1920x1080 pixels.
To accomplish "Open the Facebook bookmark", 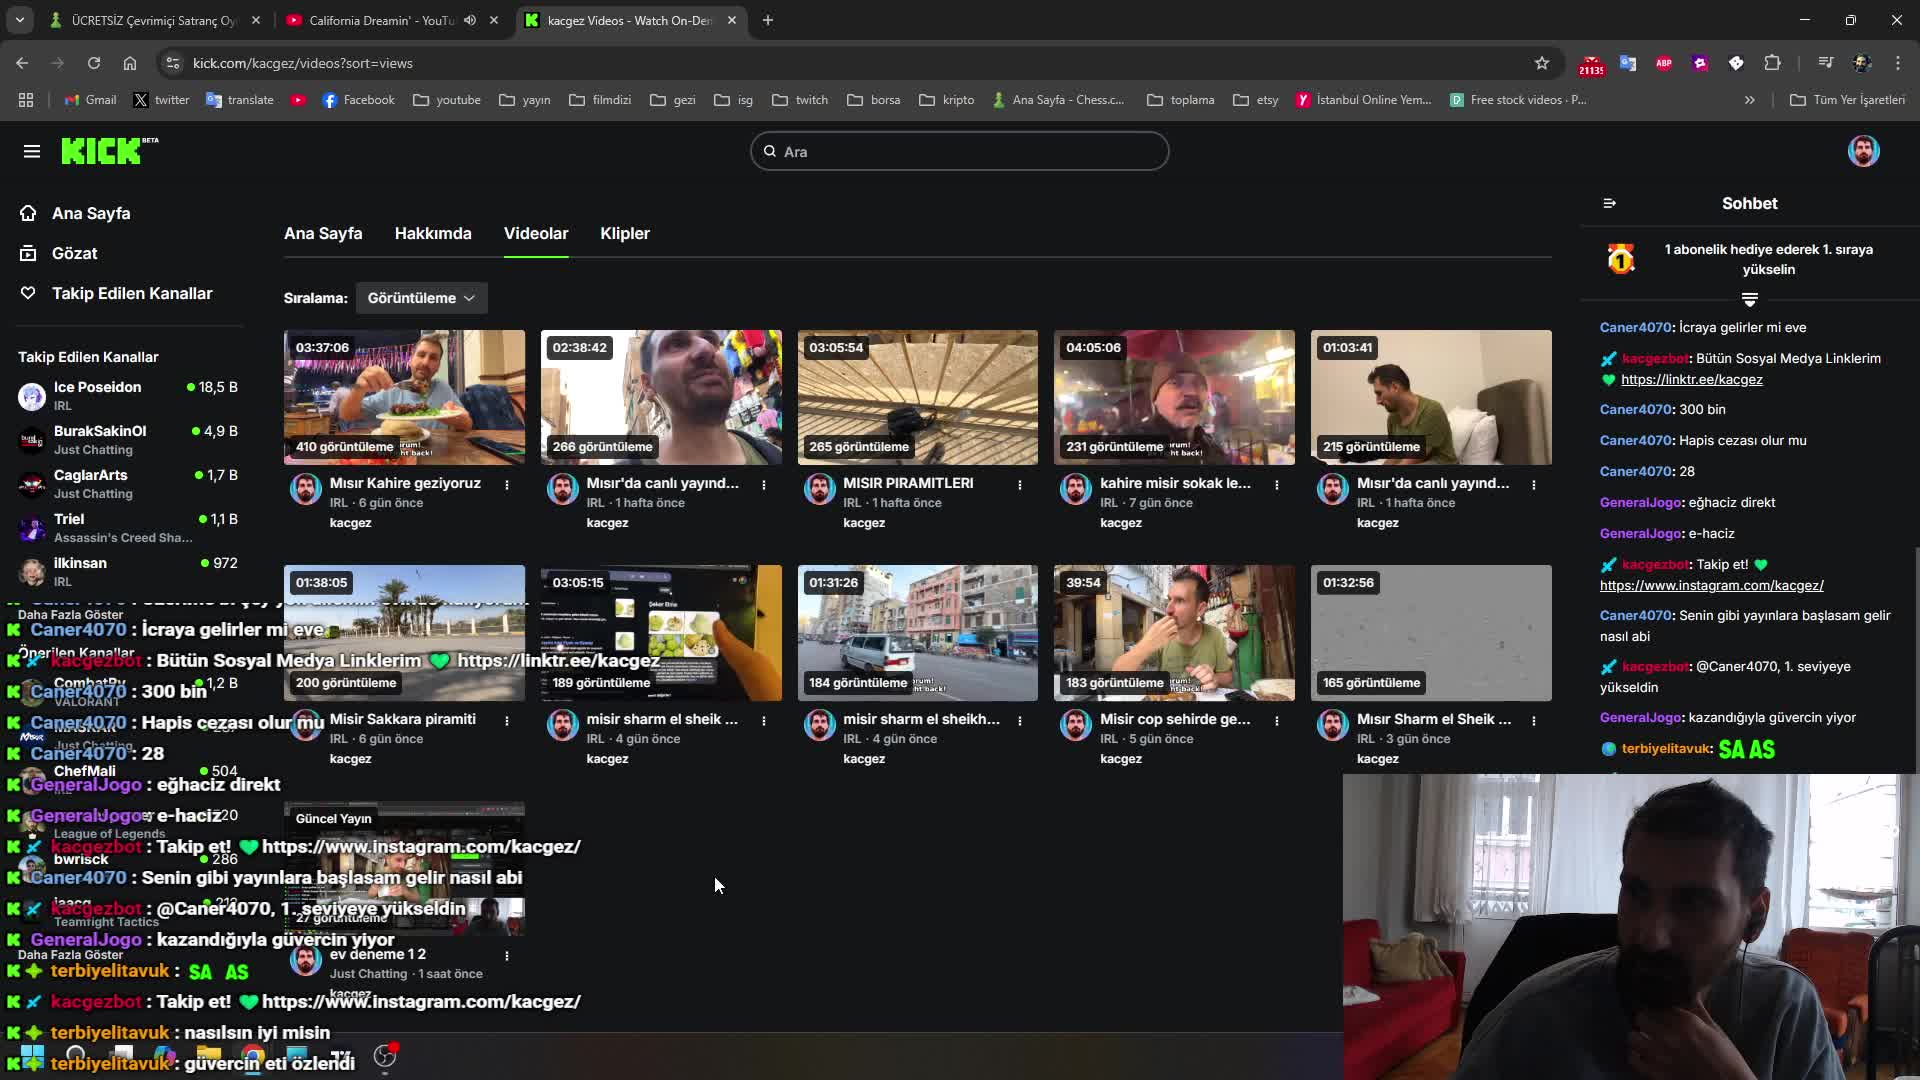I will [358, 100].
